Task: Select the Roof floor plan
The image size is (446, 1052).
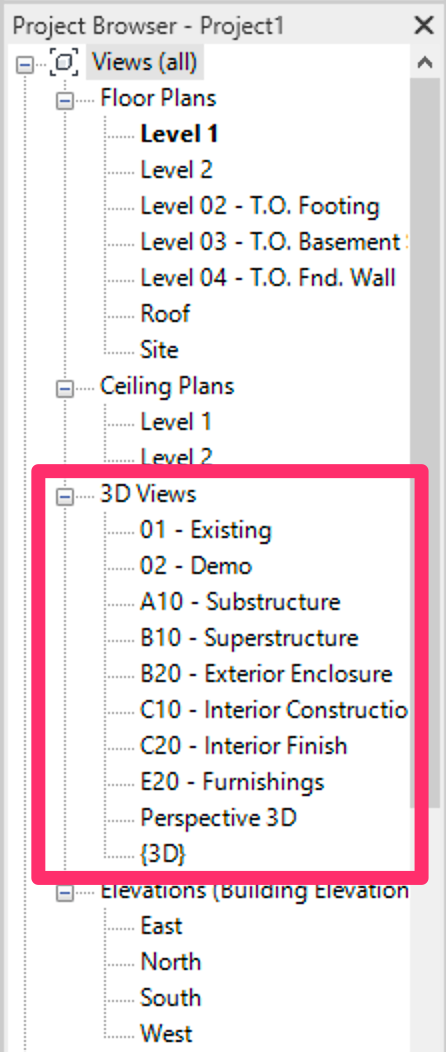Action: click(165, 313)
